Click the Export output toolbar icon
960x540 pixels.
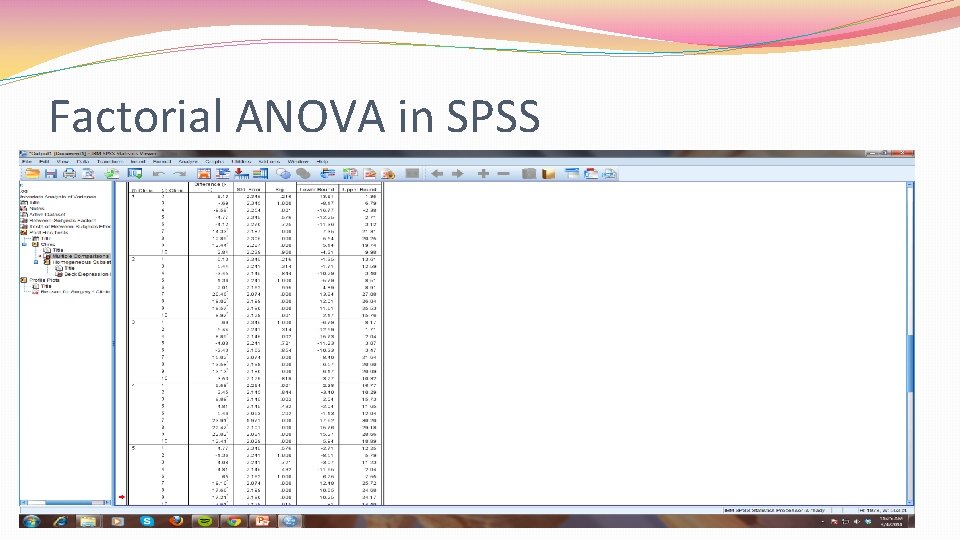(x=111, y=174)
